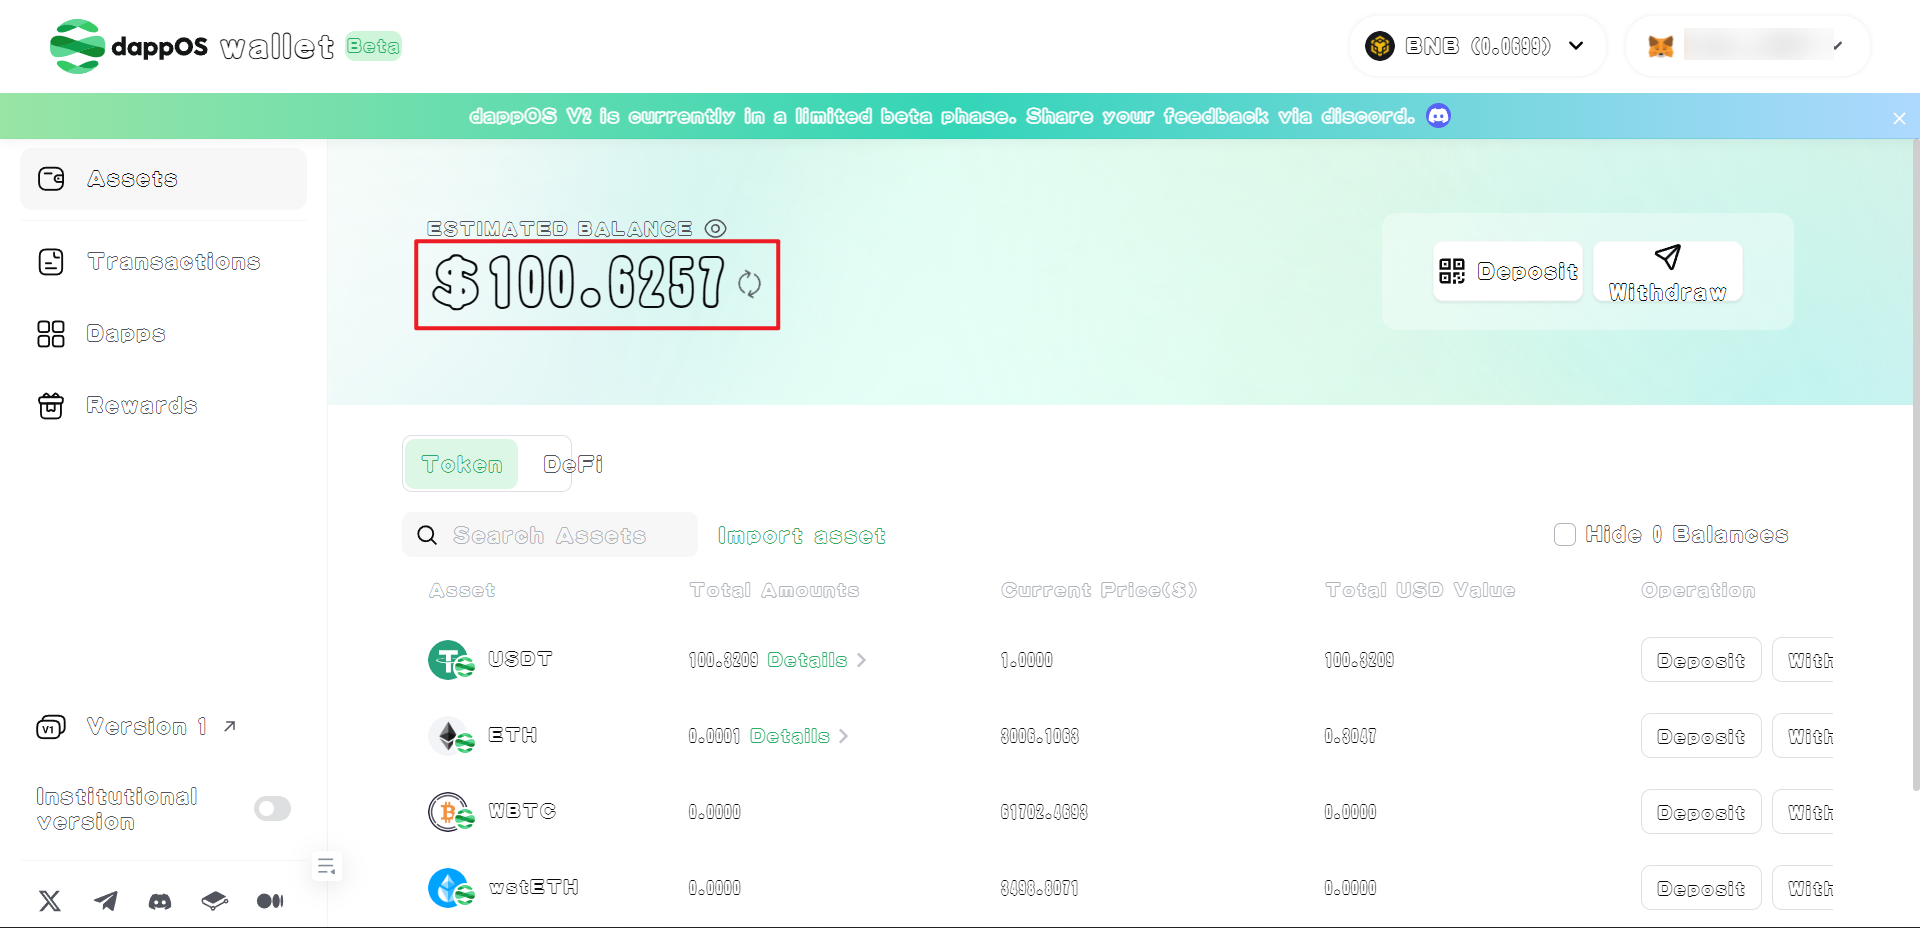This screenshot has width=1920, height=928.
Task: Check the Hide 0 Balances box
Action: 1565,535
